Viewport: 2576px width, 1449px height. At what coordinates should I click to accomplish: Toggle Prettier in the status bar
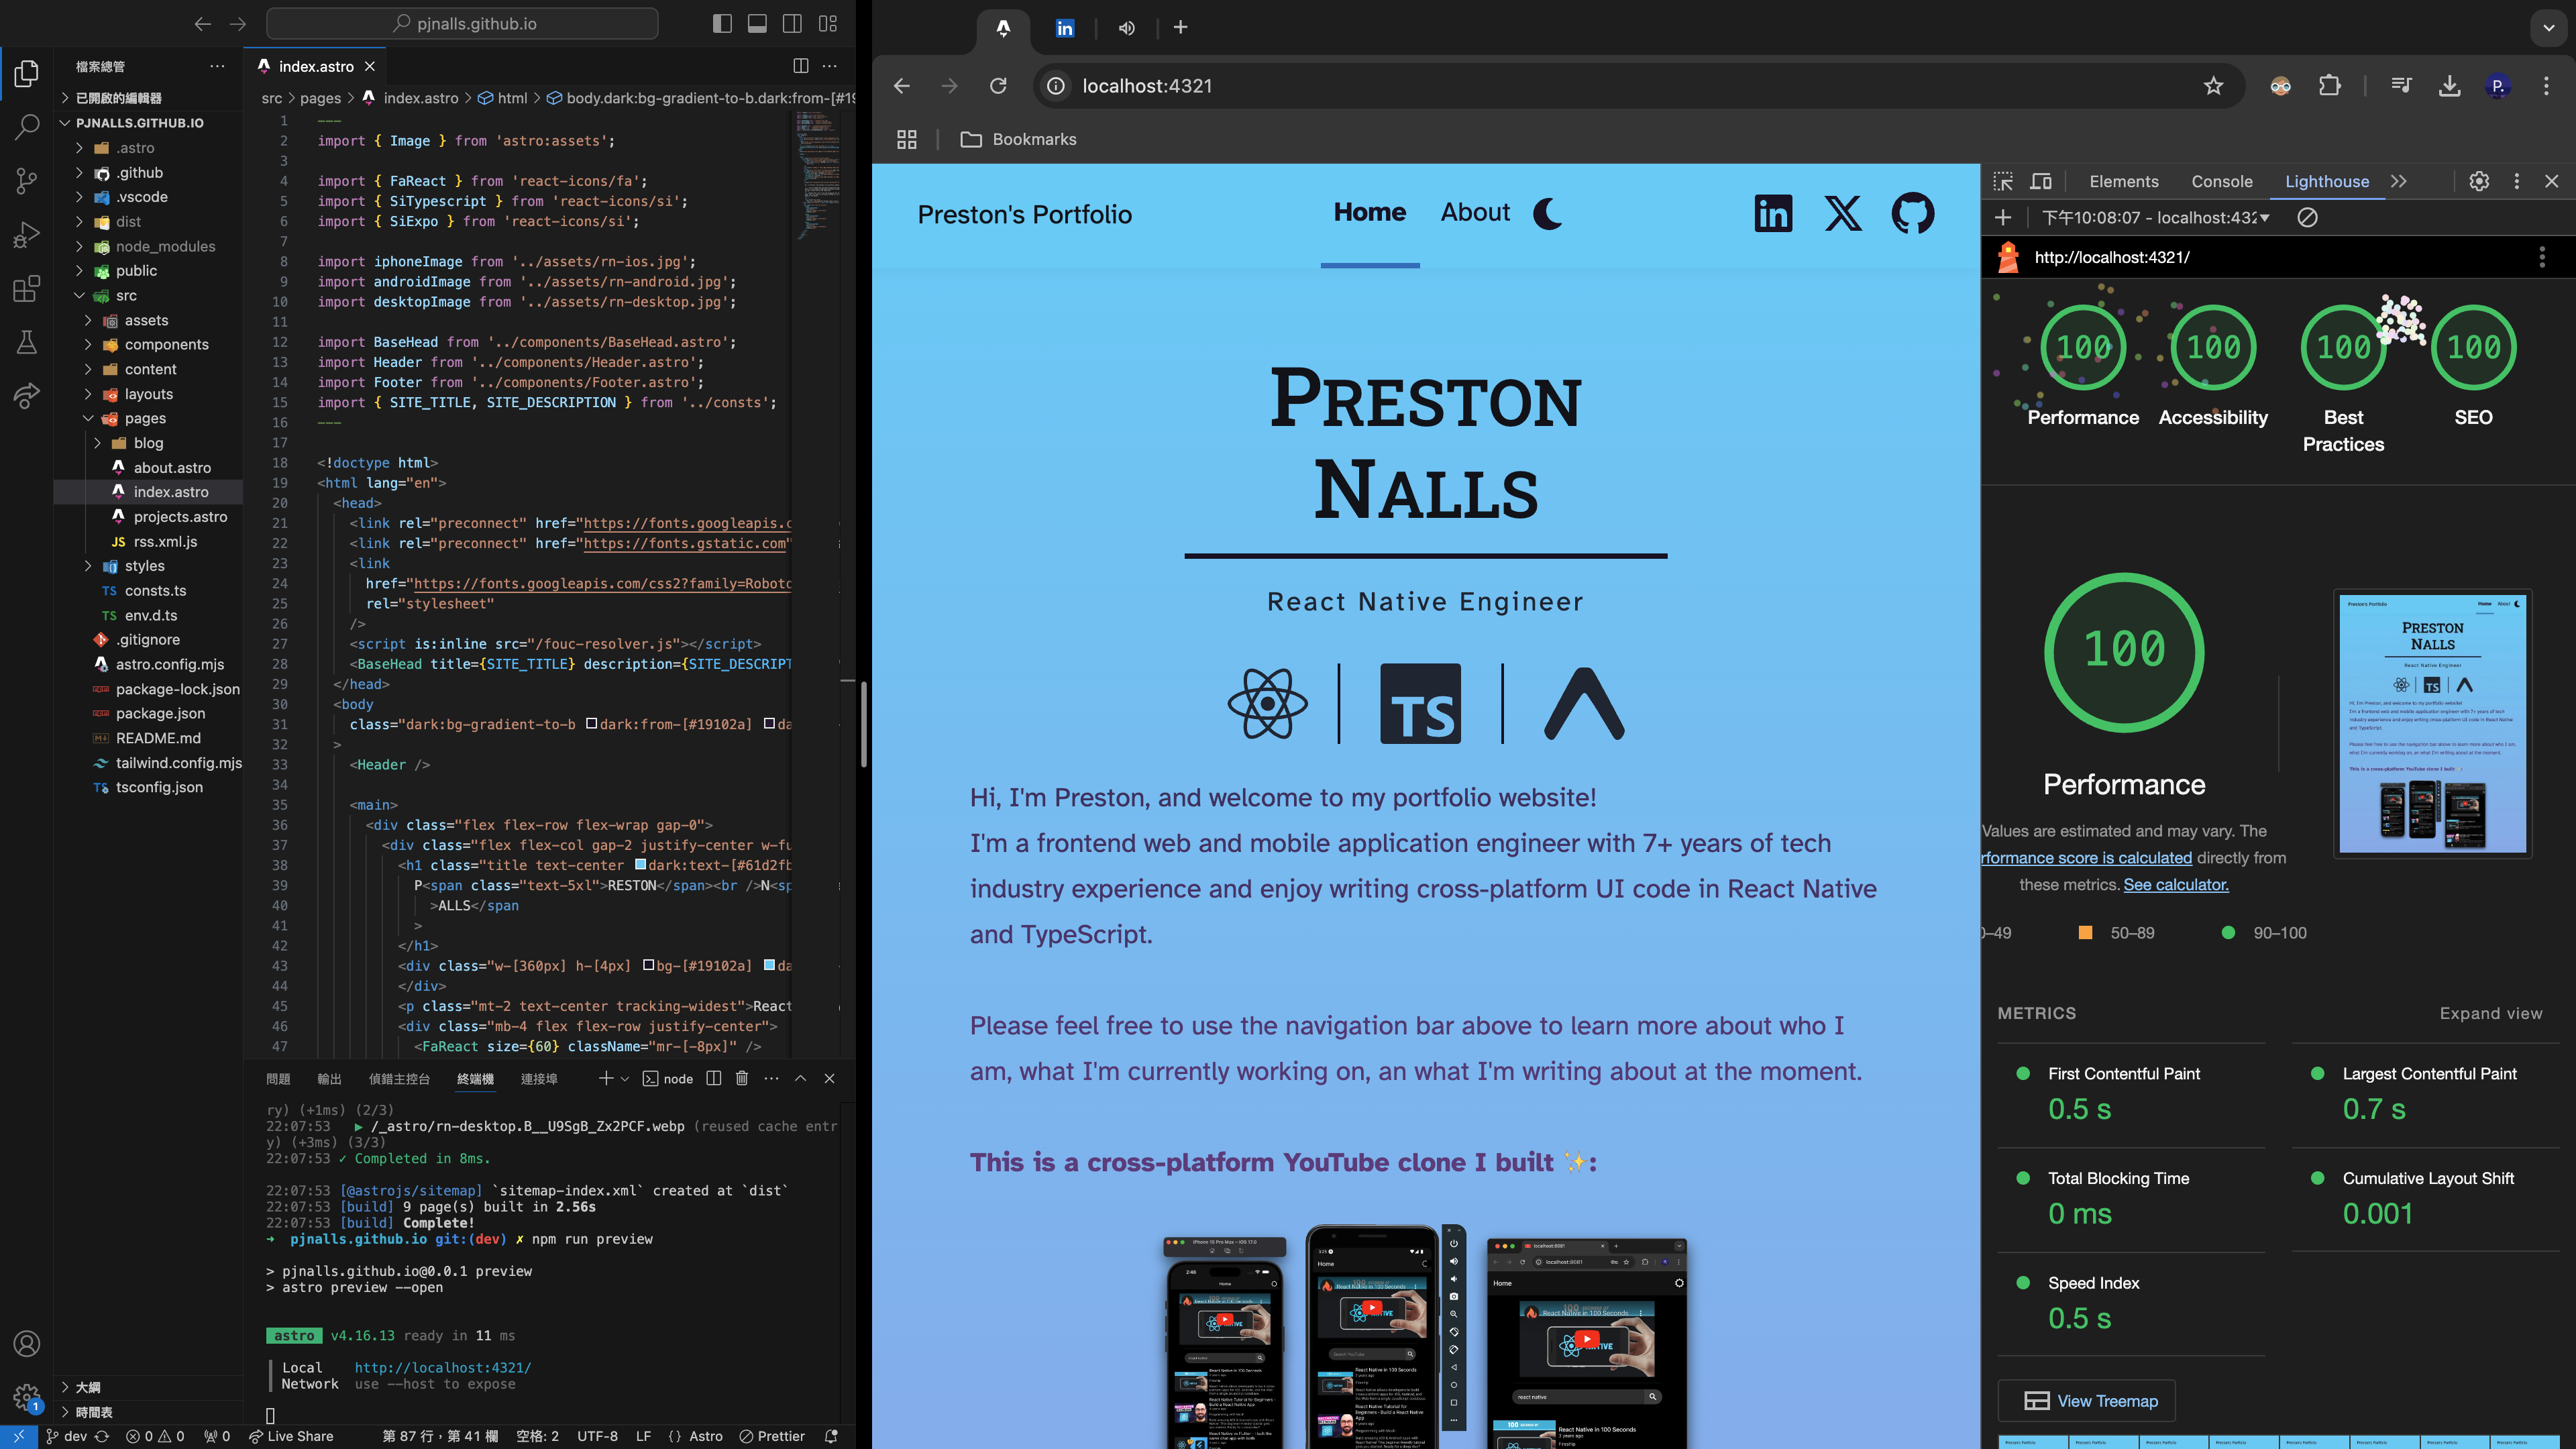click(772, 1436)
